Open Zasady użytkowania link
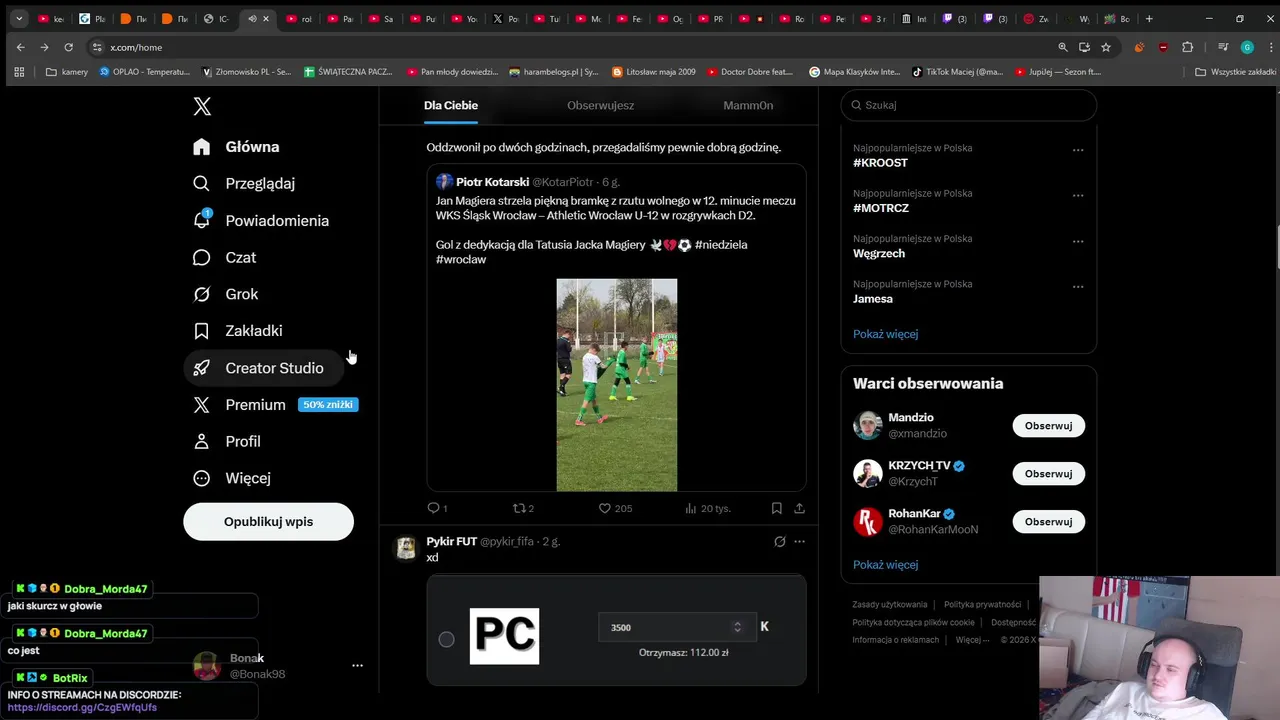This screenshot has height=720, width=1280. 890,605
